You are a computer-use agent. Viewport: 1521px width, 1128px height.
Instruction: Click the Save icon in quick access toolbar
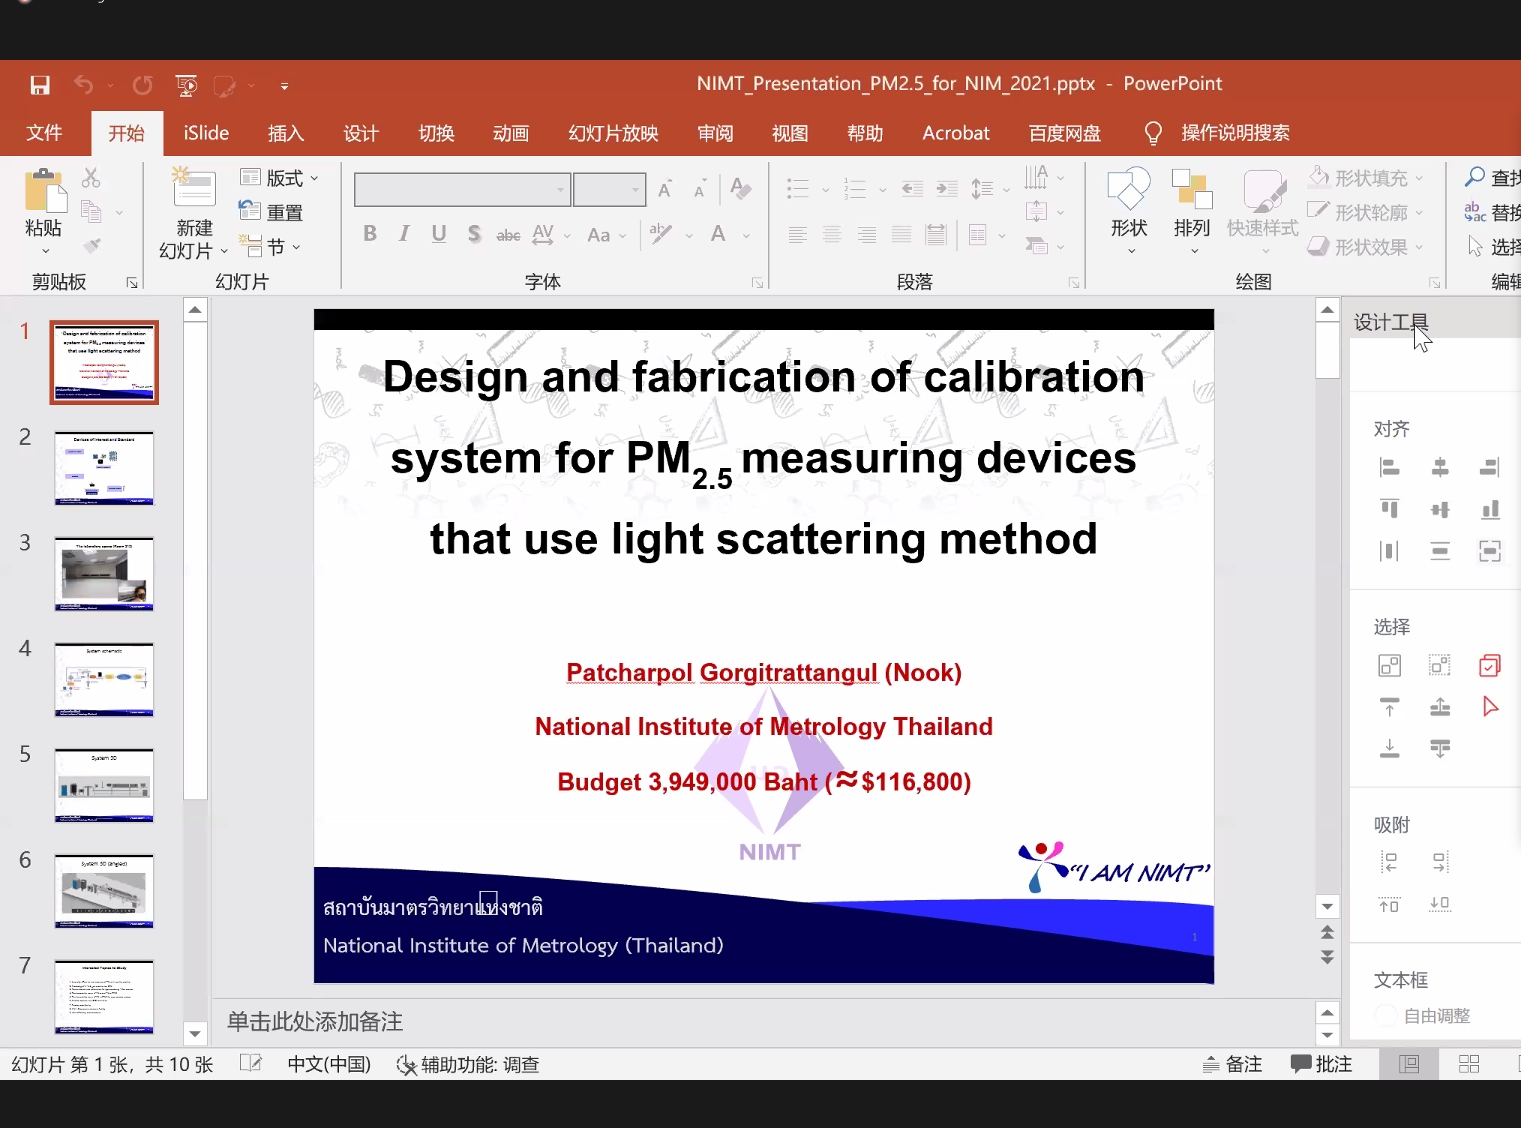(x=40, y=85)
